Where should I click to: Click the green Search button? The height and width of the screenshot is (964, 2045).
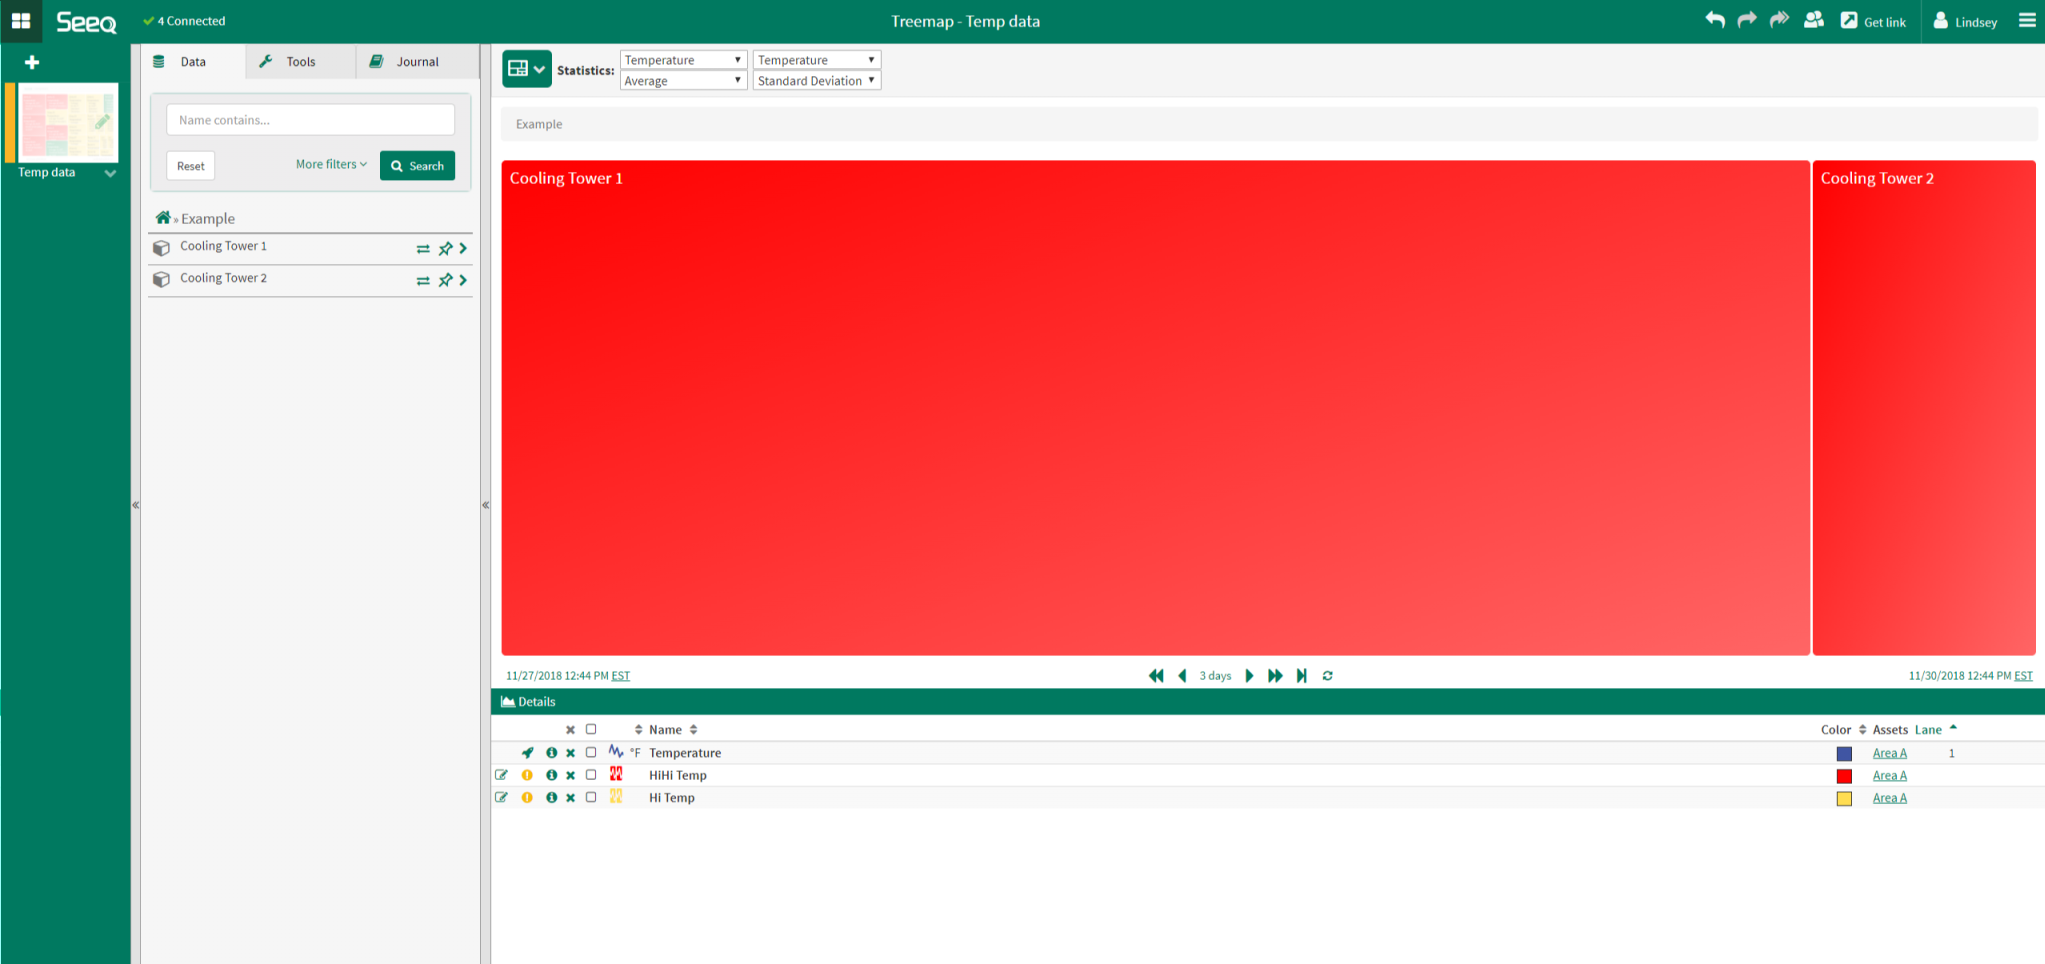(x=417, y=166)
